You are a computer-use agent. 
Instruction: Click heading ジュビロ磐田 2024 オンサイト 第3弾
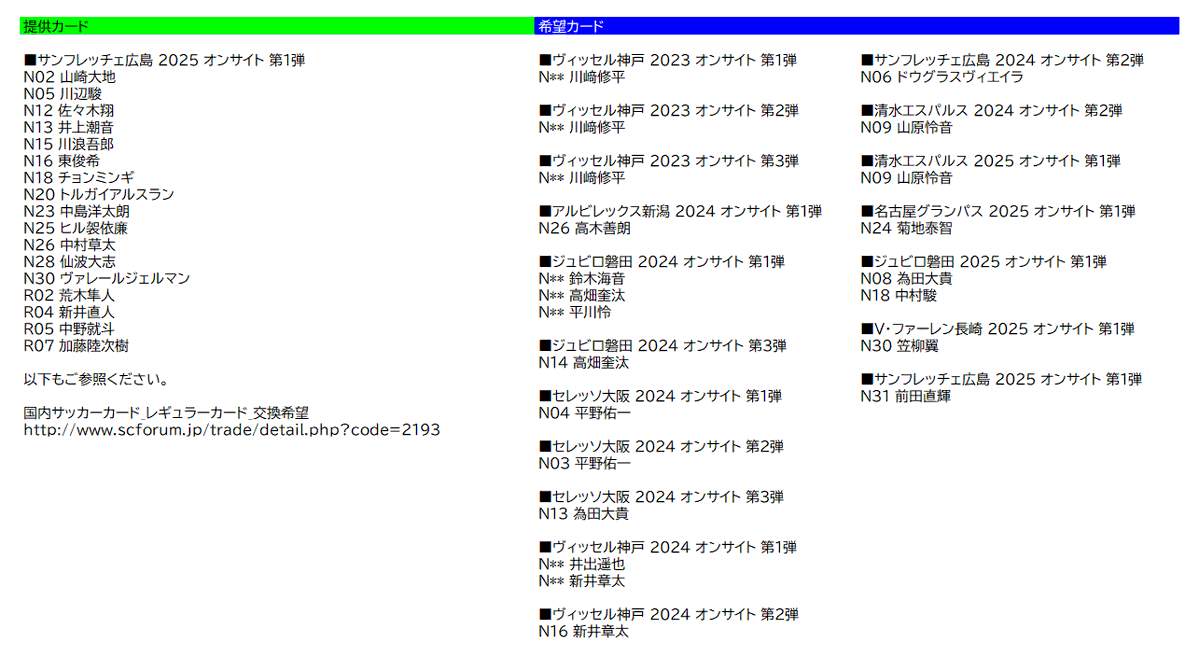(662, 346)
